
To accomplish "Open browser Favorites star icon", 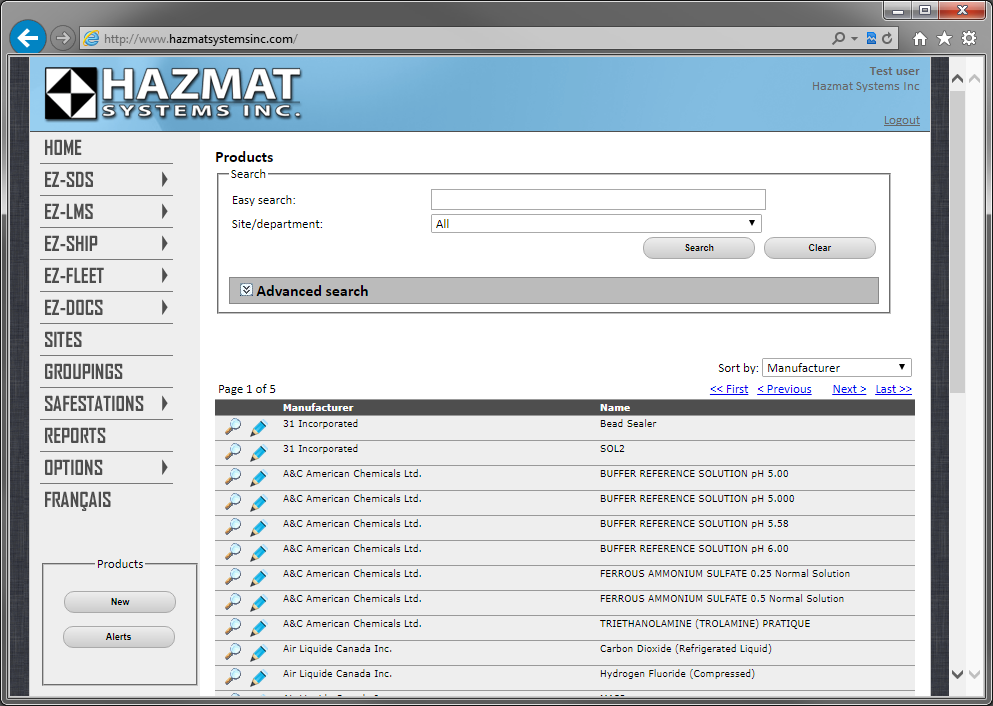I will click(944, 39).
